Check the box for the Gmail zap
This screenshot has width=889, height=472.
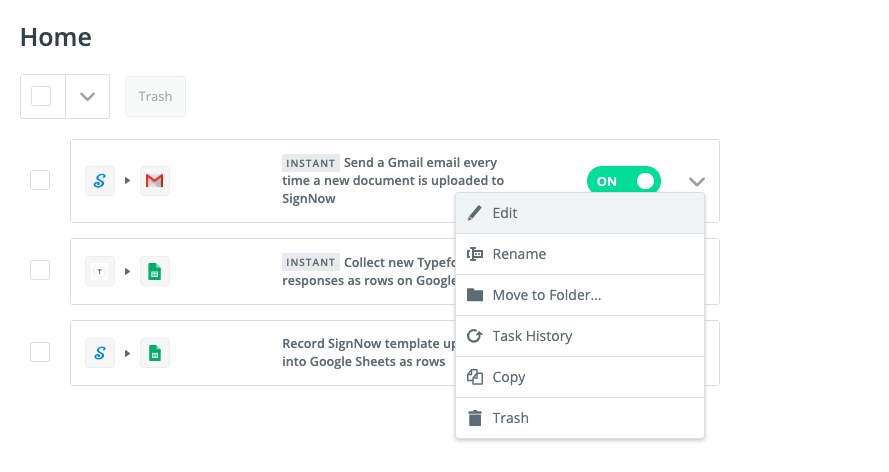point(40,180)
